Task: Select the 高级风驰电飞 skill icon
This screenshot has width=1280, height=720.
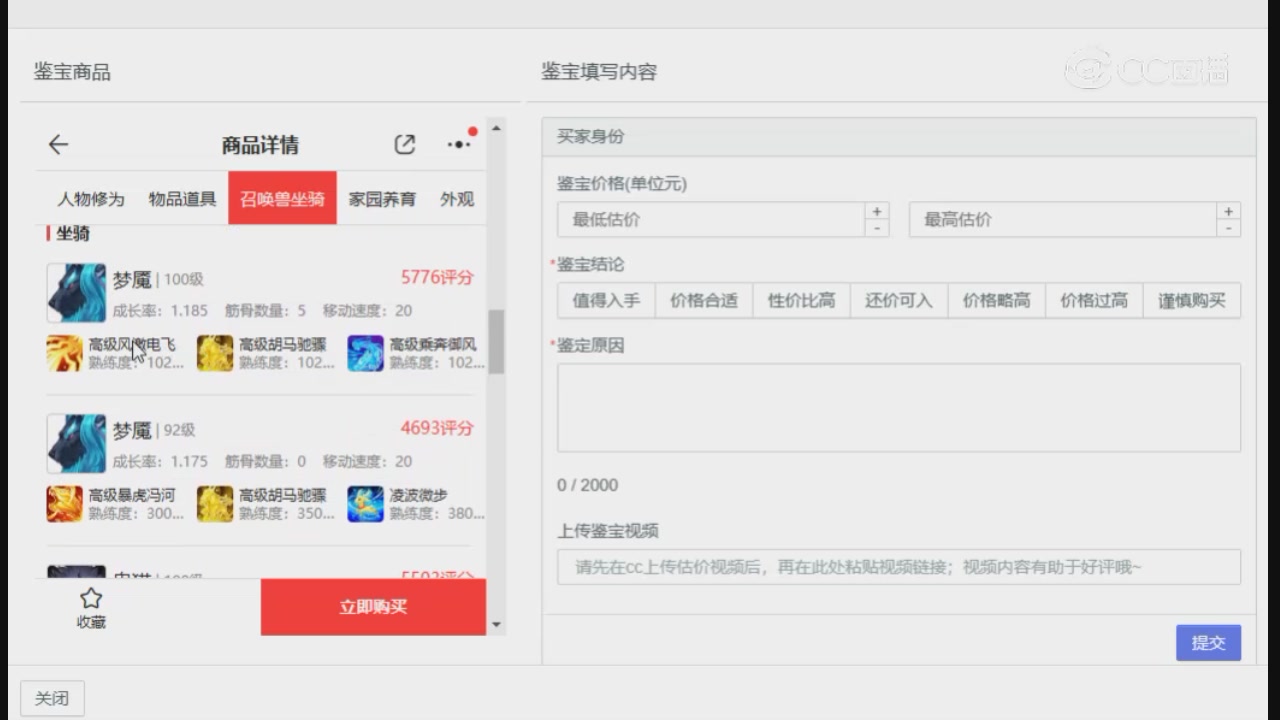Action: click(65, 353)
